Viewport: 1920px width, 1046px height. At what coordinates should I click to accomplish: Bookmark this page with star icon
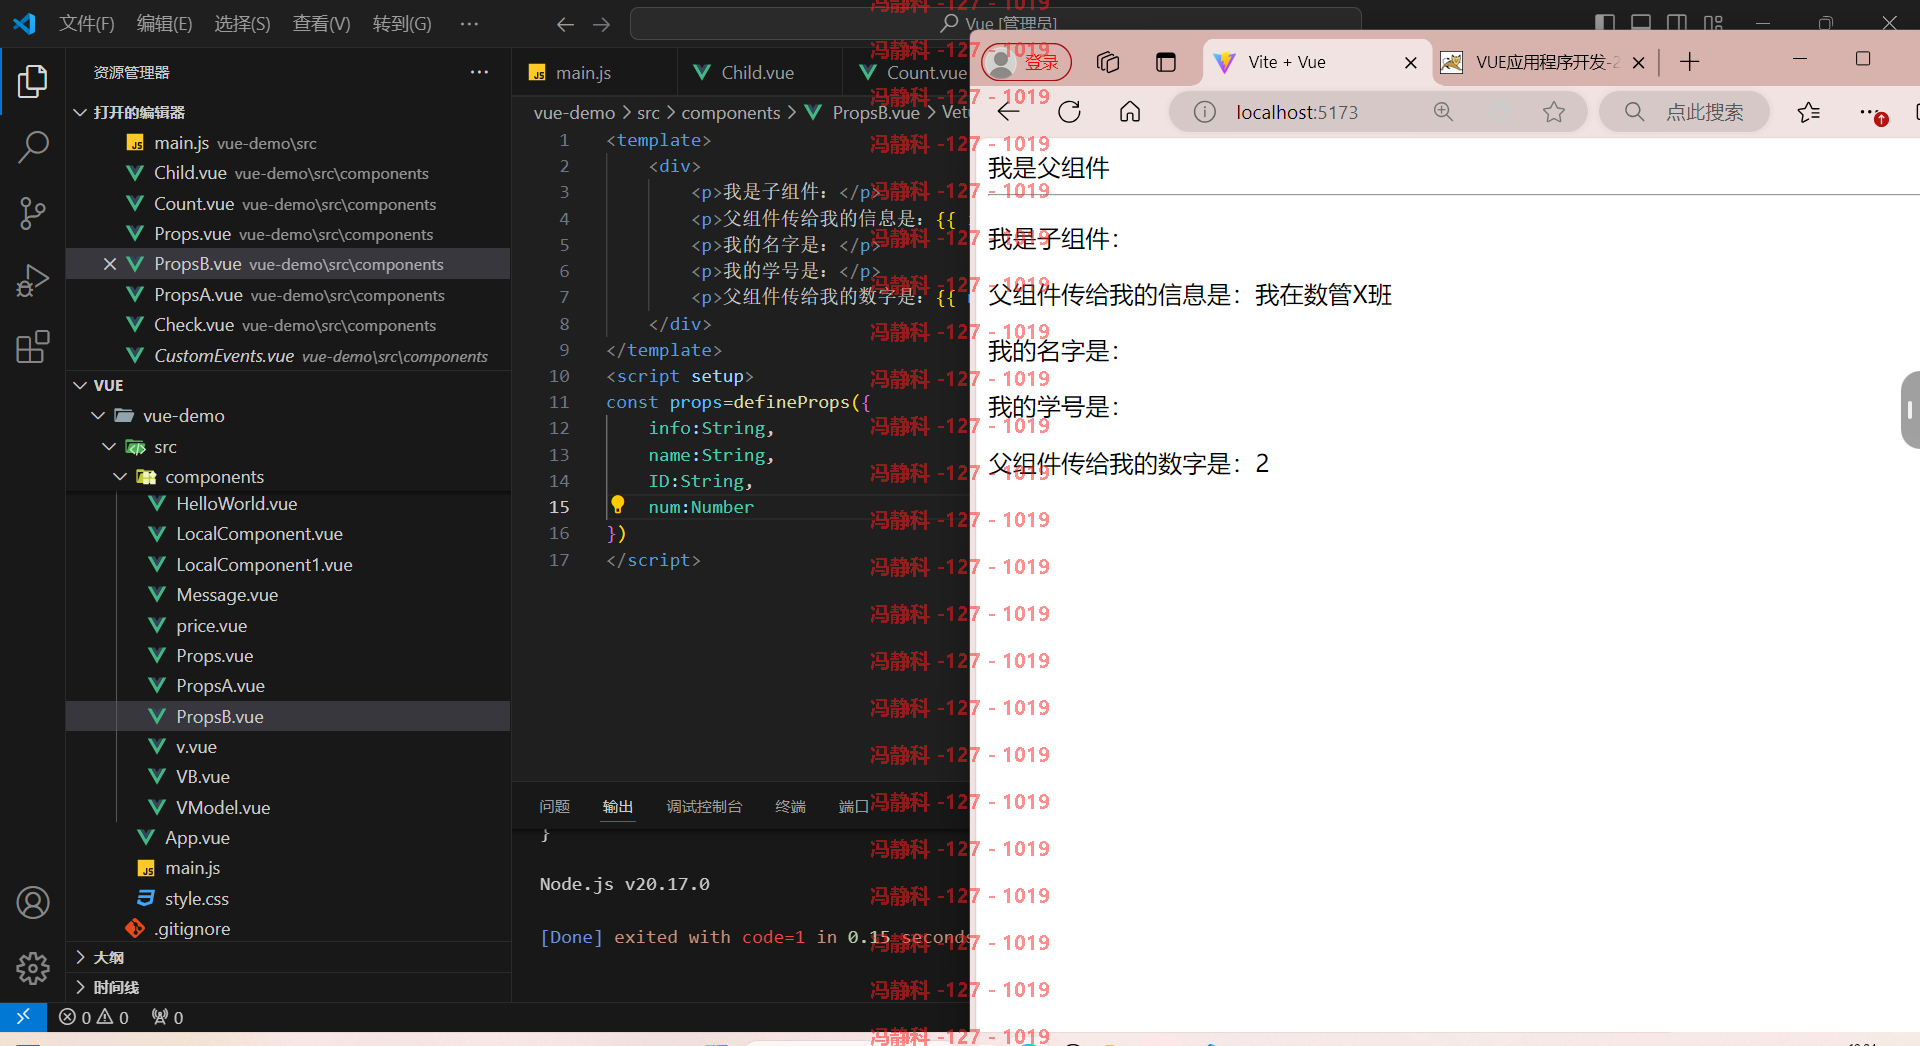[1554, 112]
